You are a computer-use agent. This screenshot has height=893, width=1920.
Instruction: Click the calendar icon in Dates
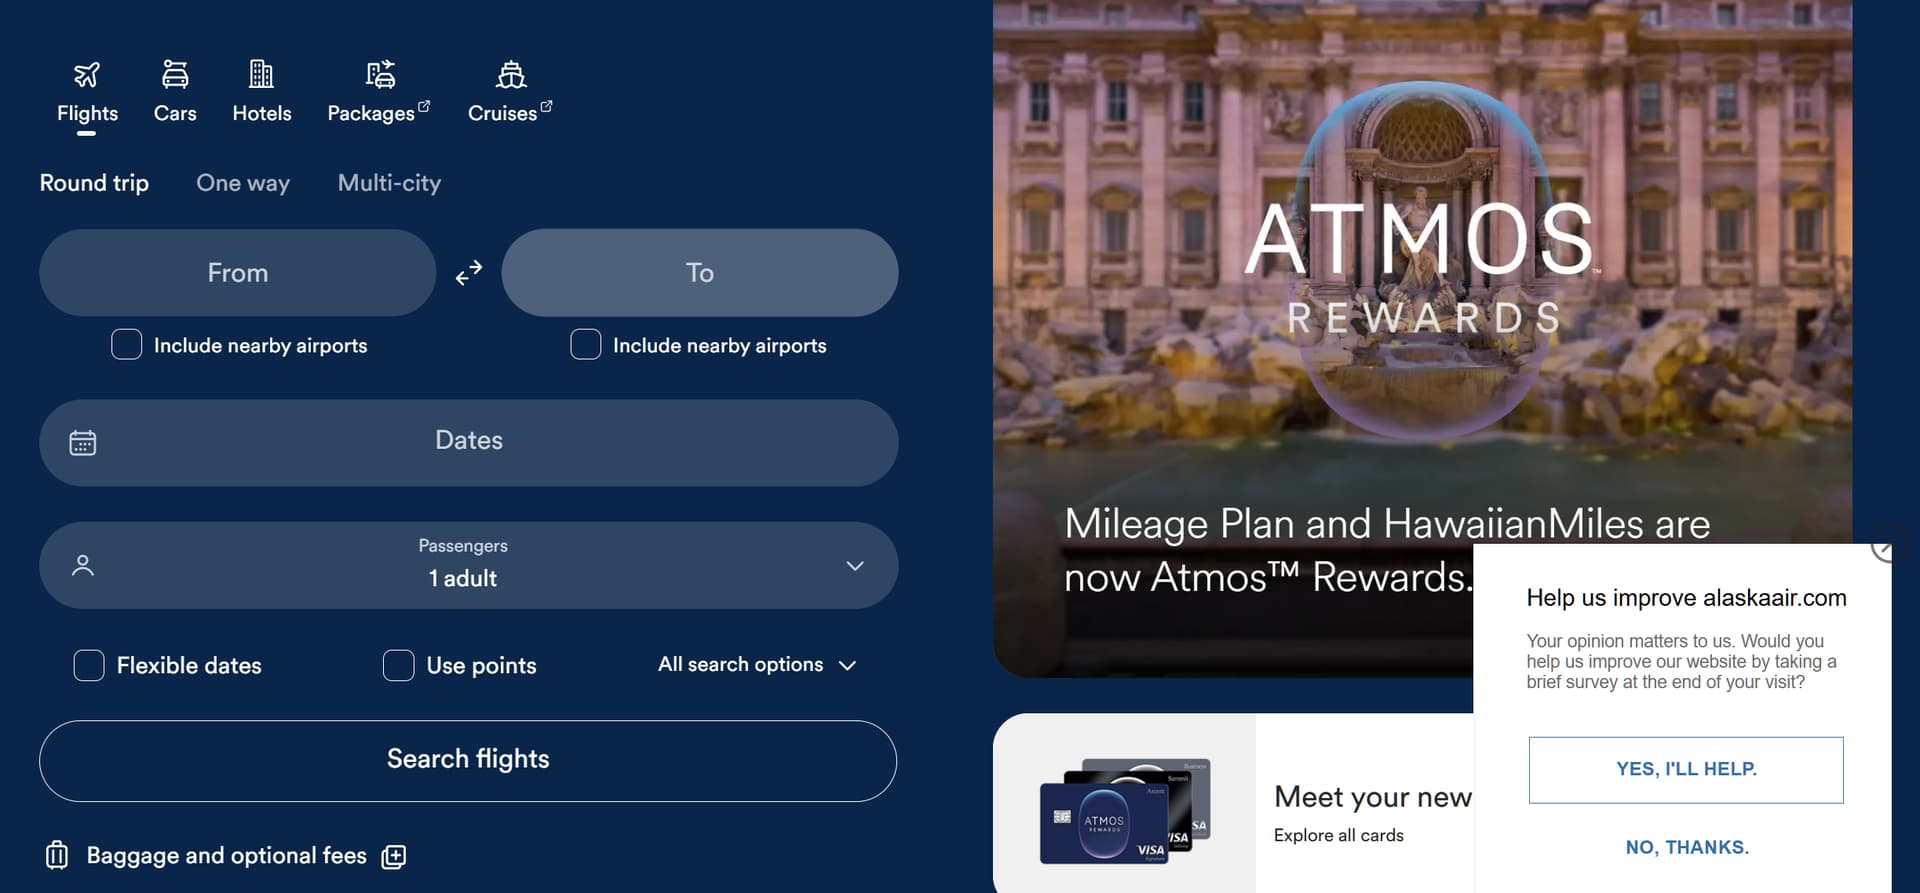pos(83,443)
